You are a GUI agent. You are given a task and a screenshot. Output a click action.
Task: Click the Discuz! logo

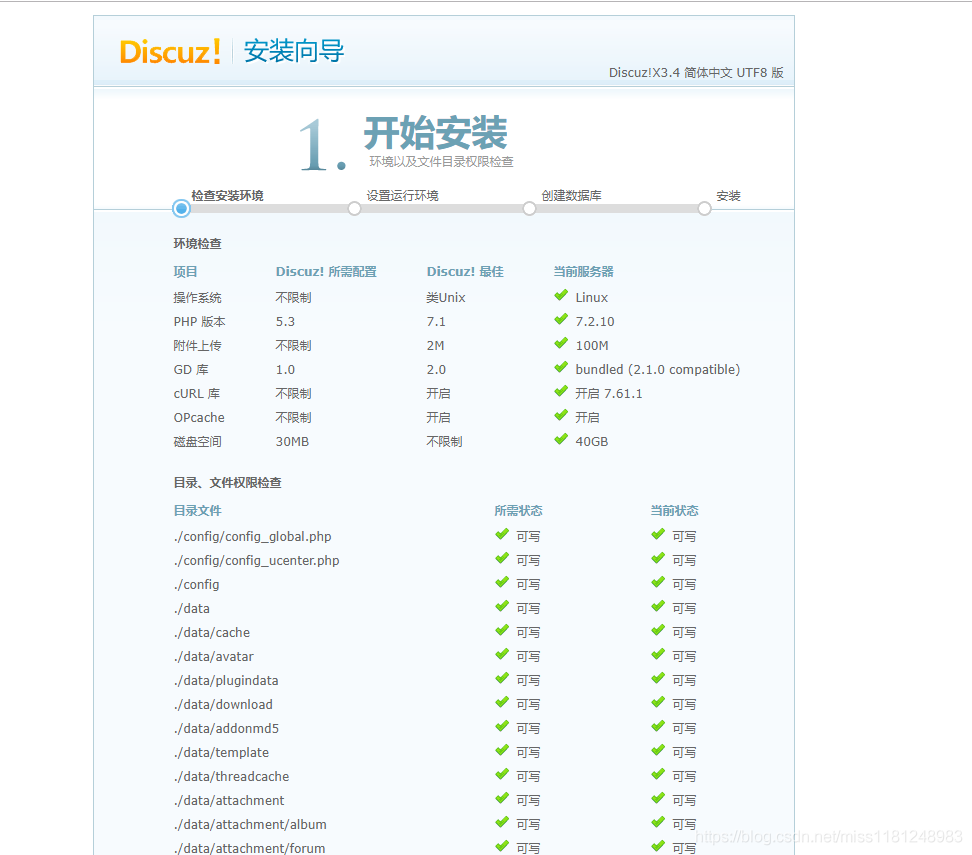point(170,51)
